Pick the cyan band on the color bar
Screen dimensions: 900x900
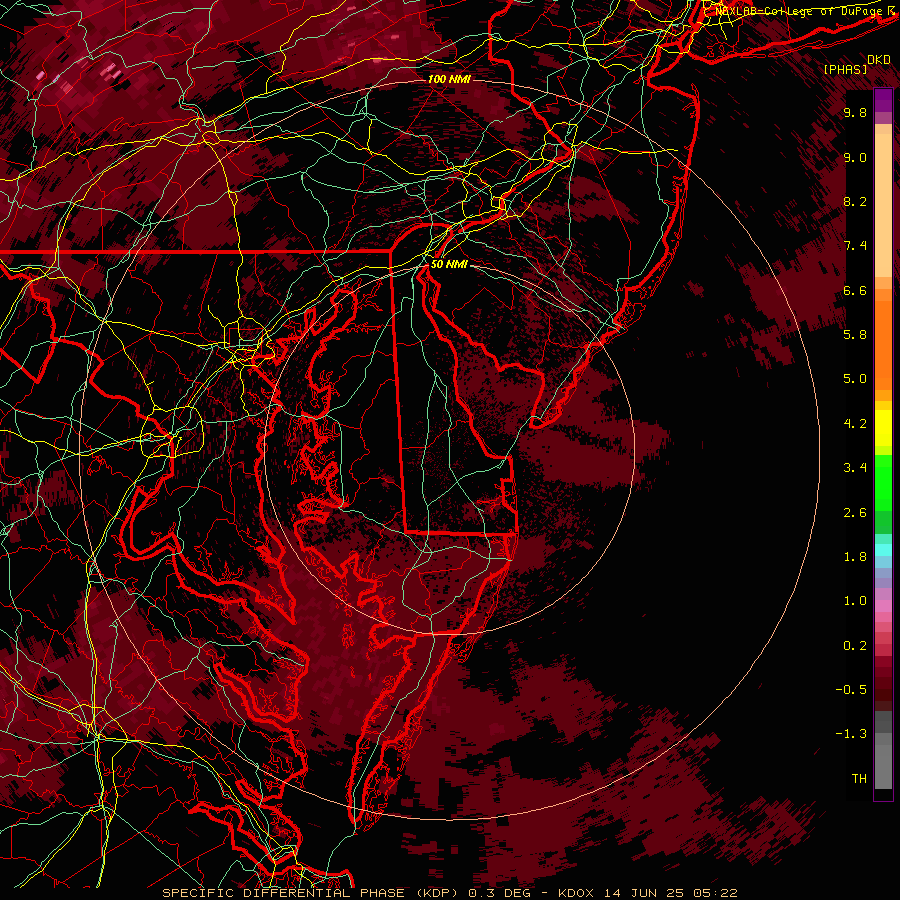pos(883,550)
